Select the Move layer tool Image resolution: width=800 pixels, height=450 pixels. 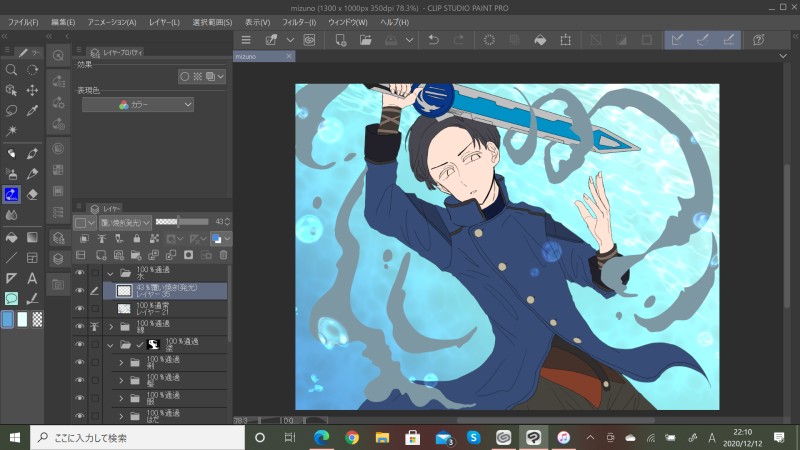[32, 90]
